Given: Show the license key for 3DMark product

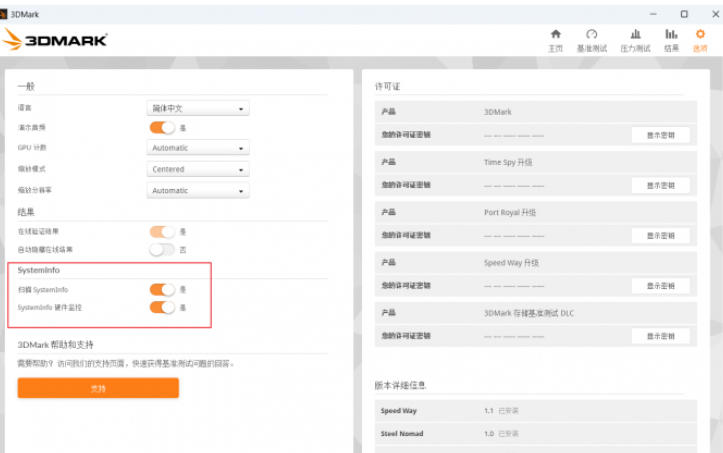Looking at the screenshot, I should click(x=660, y=135).
